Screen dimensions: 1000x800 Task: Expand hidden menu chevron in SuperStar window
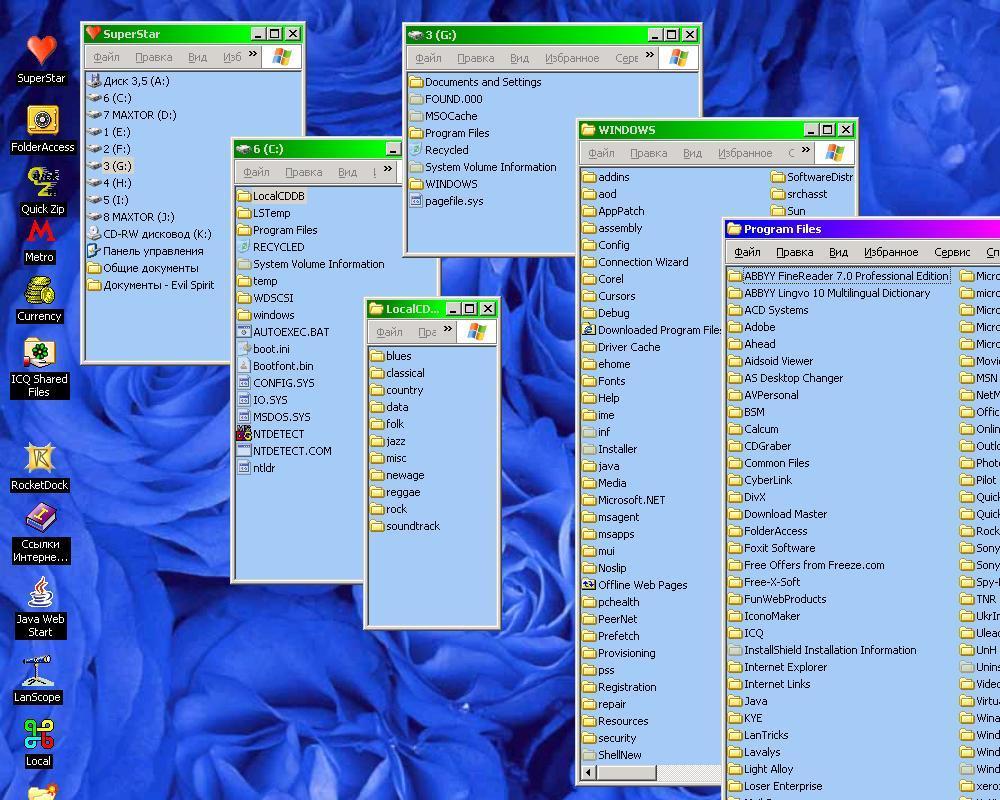252,56
